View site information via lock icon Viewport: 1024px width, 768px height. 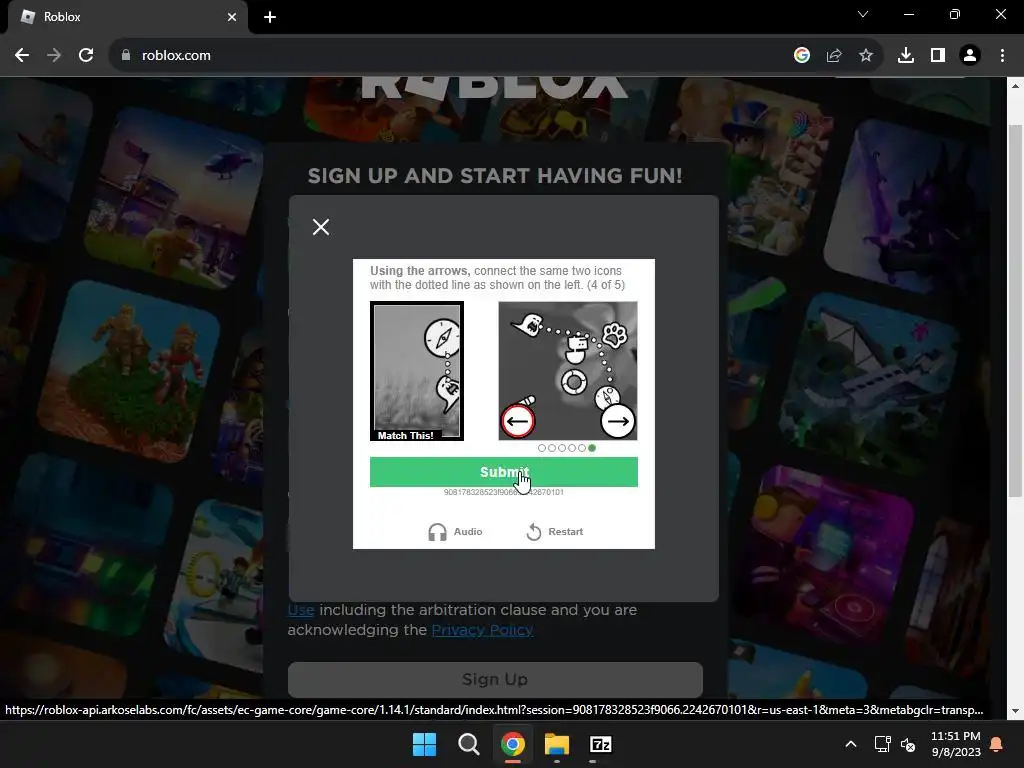coord(125,56)
